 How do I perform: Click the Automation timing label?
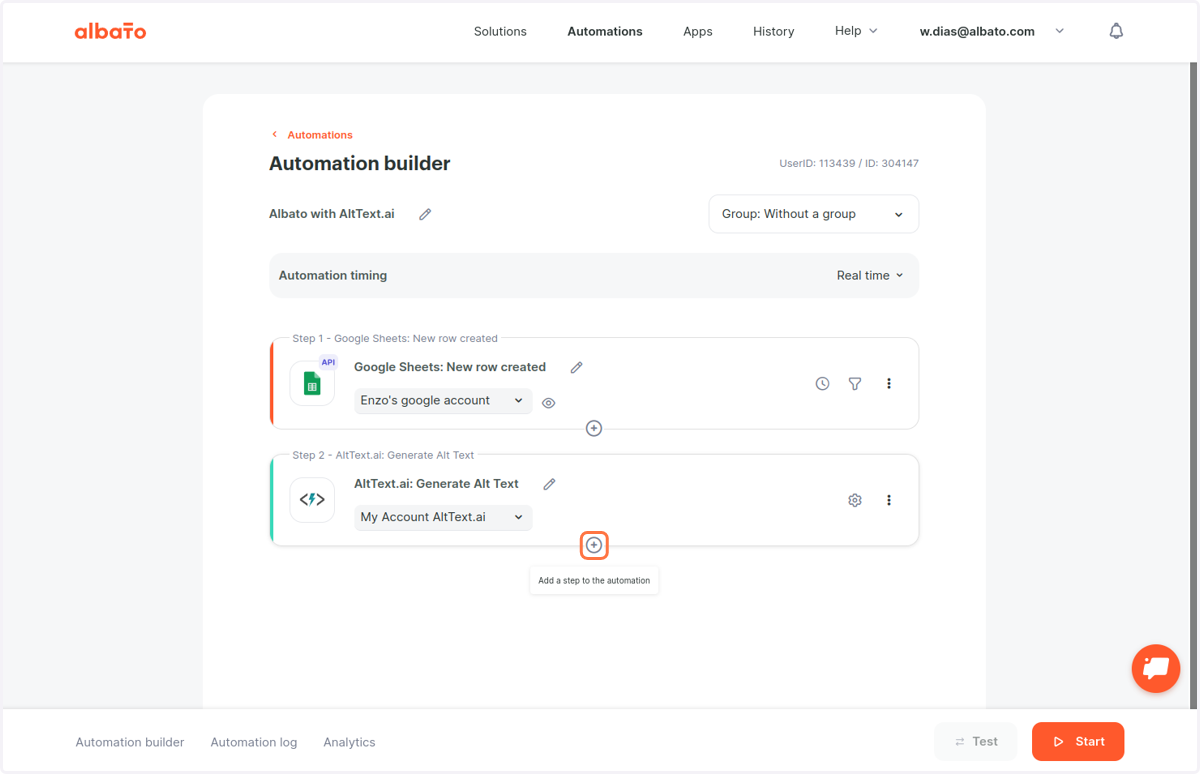coord(333,275)
